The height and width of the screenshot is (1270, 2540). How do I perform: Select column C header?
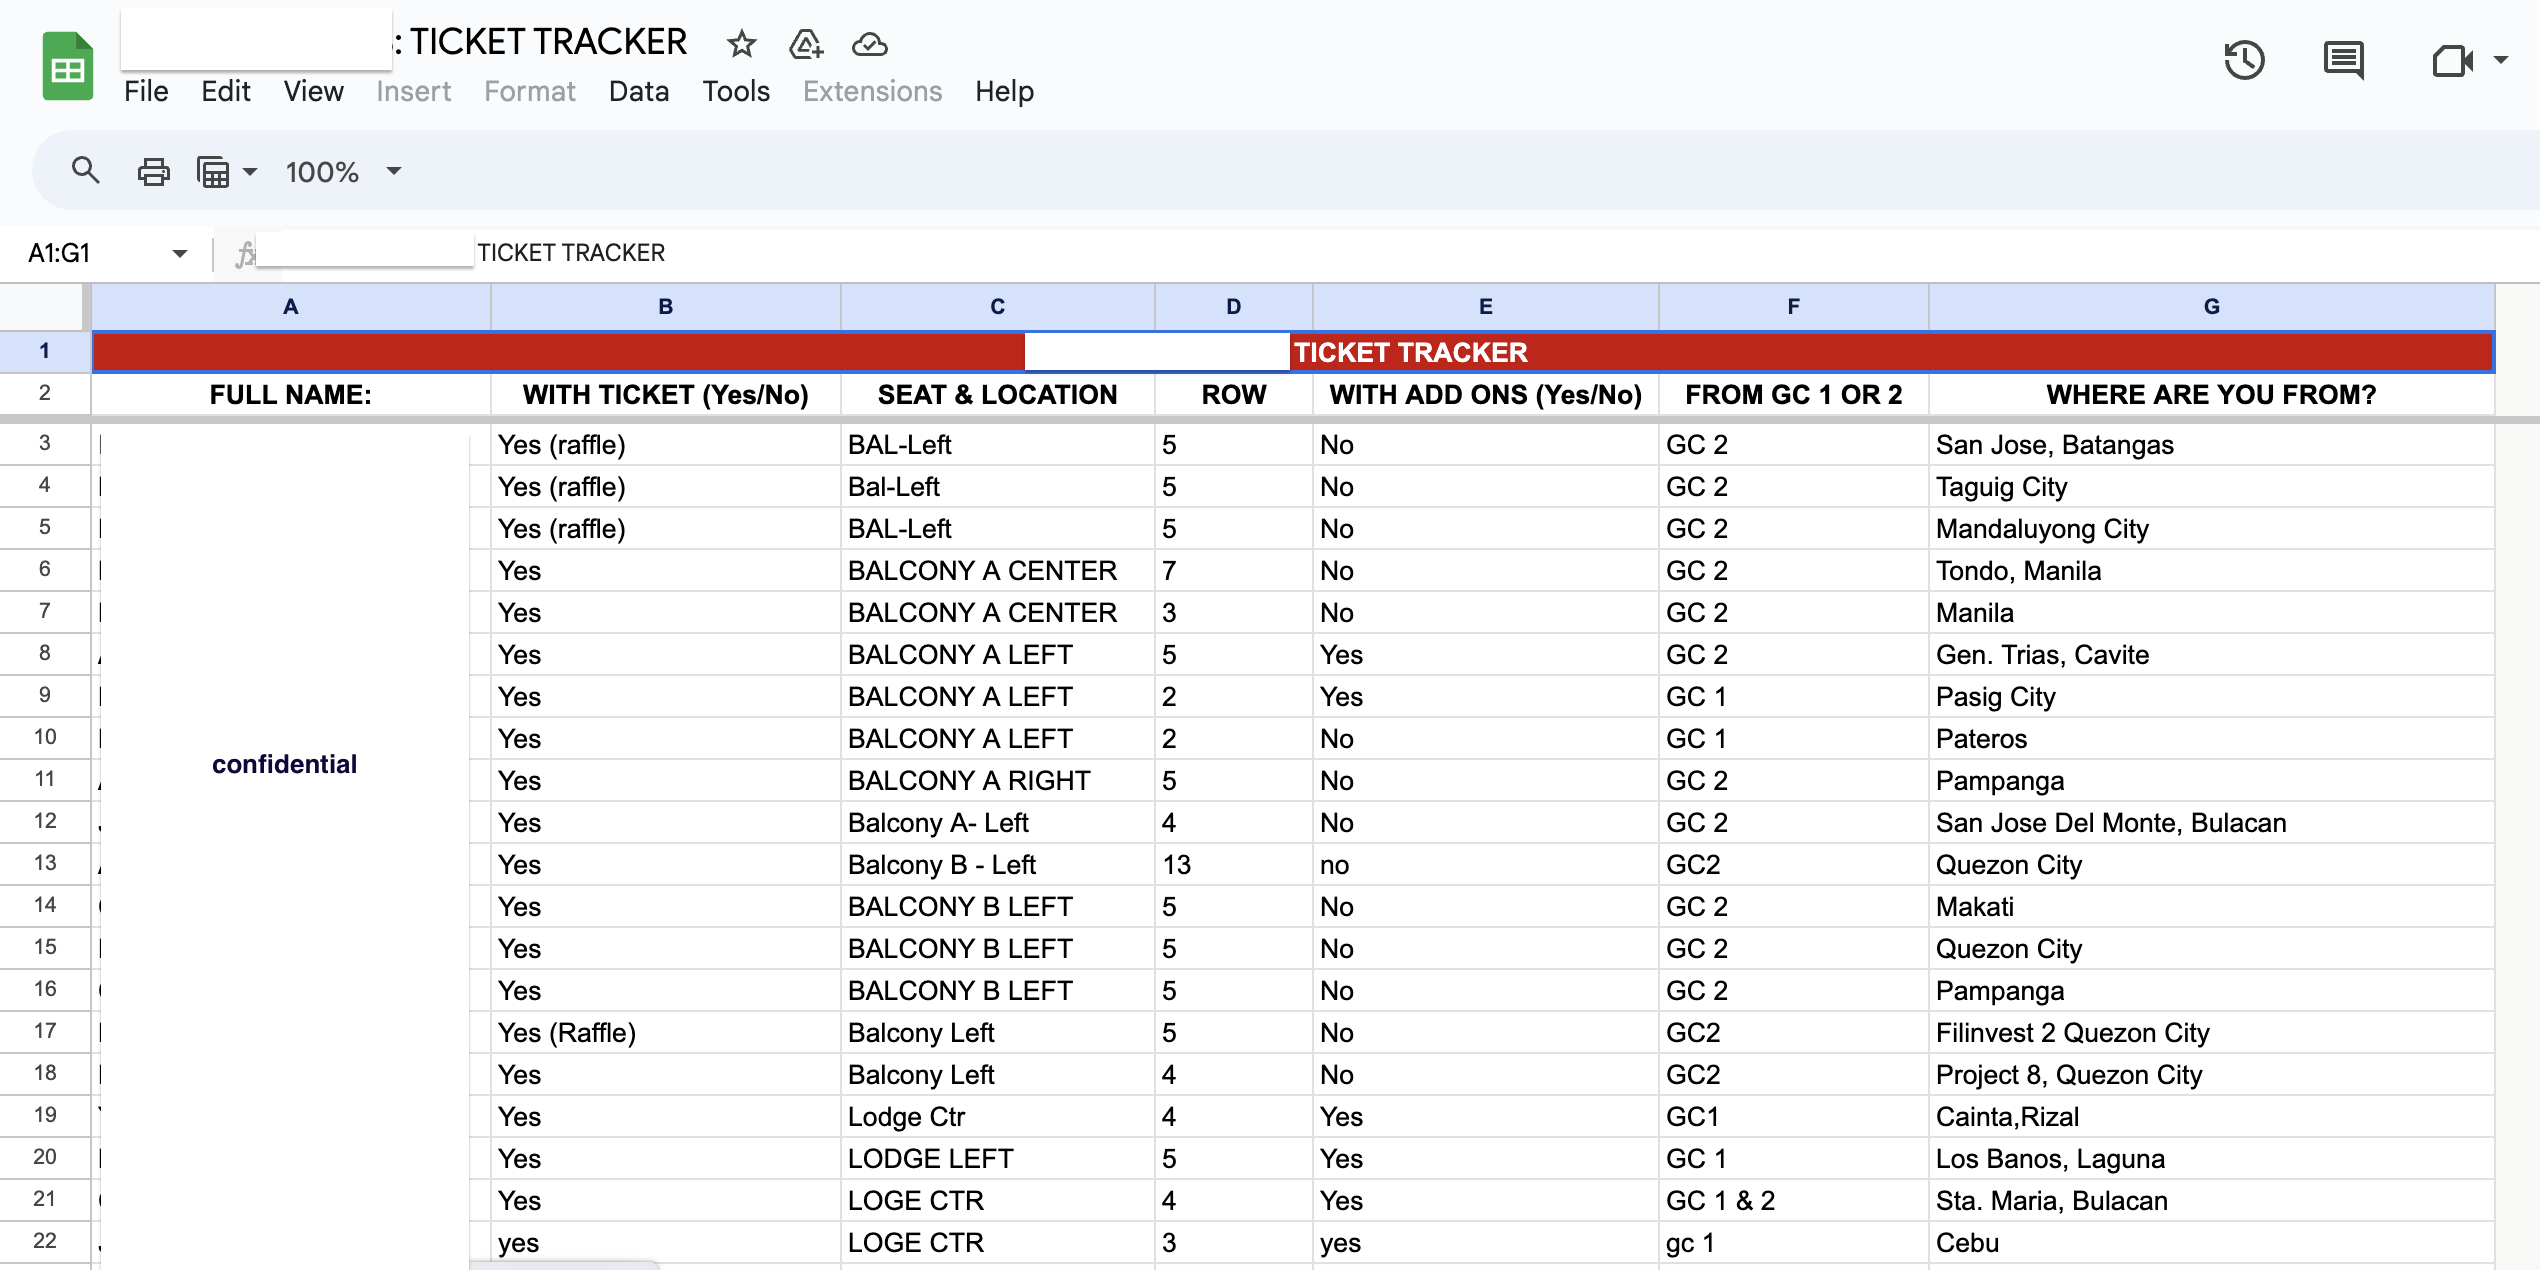[998, 307]
